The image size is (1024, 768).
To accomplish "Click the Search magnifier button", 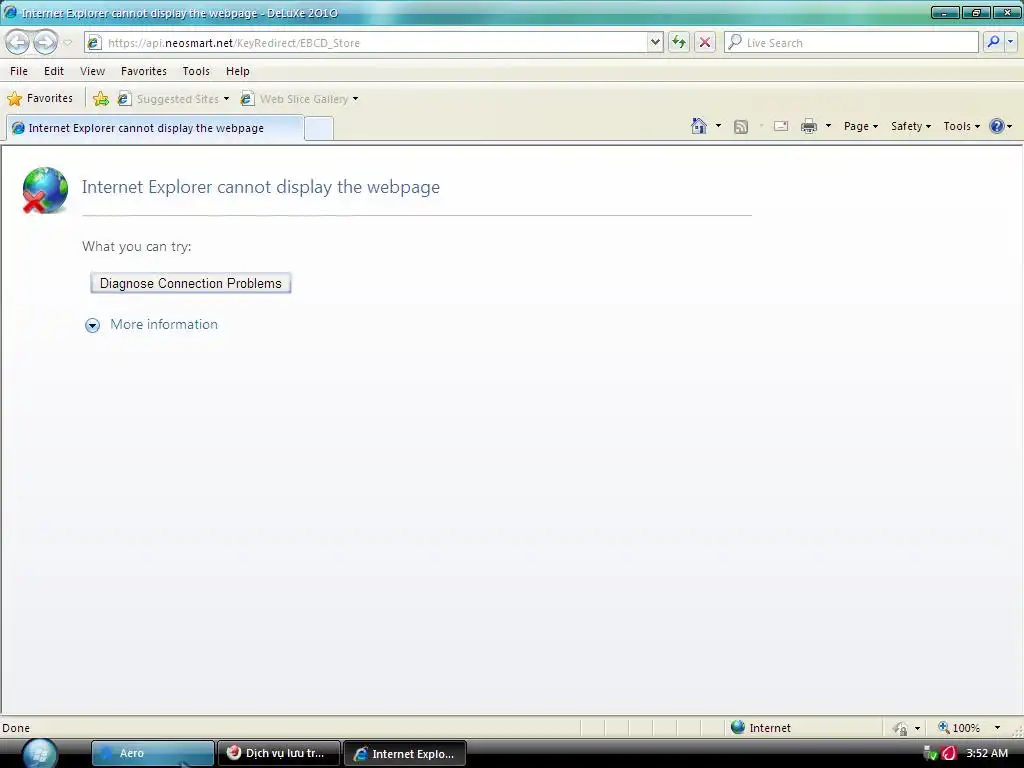I will [993, 42].
